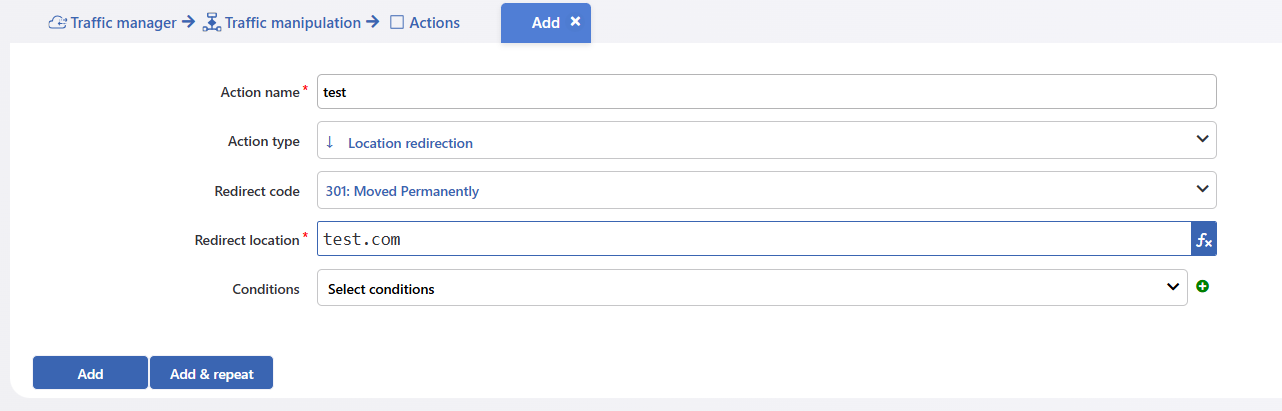Viewport: 1282px width, 411px height.
Task: Click the Traffic manager cloud icon
Action: [x=58, y=22]
